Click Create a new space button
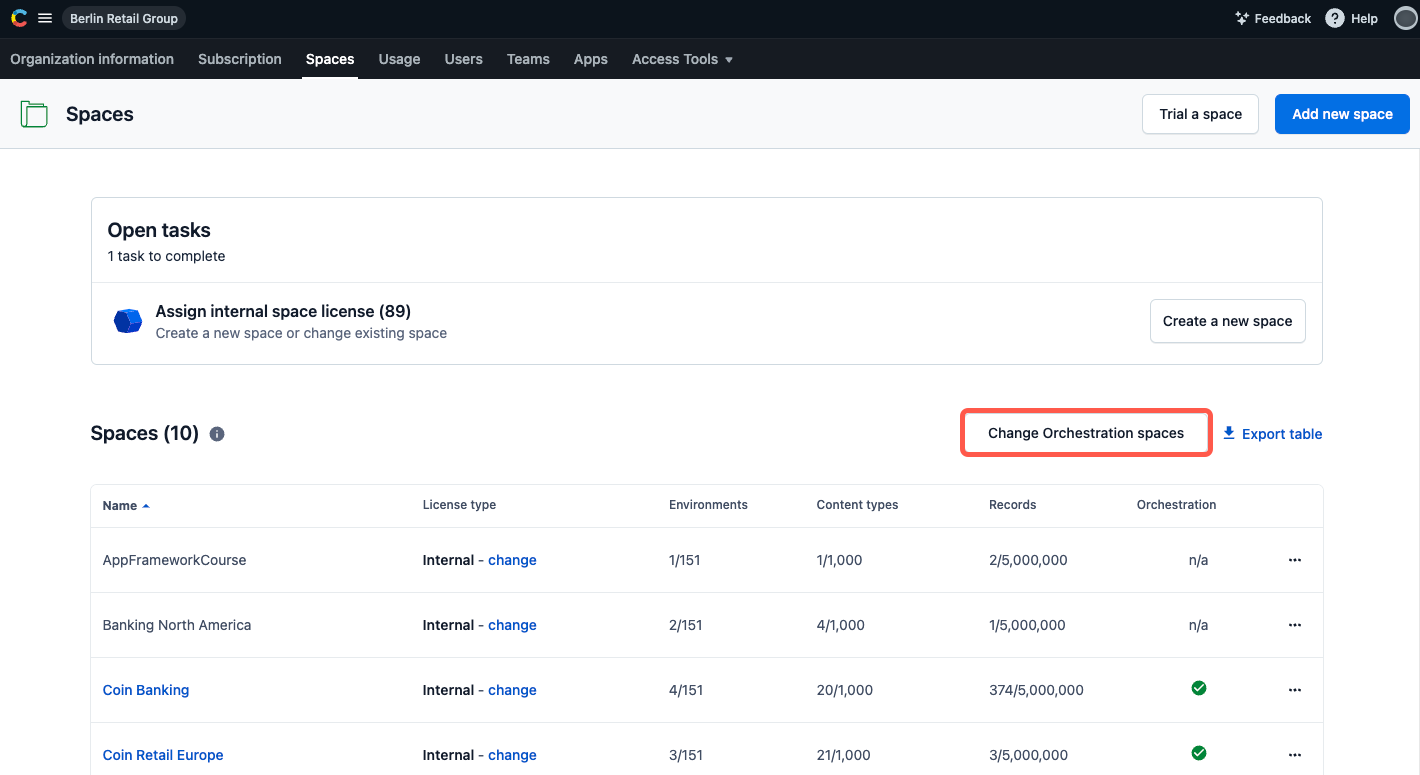 pyautogui.click(x=1228, y=321)
